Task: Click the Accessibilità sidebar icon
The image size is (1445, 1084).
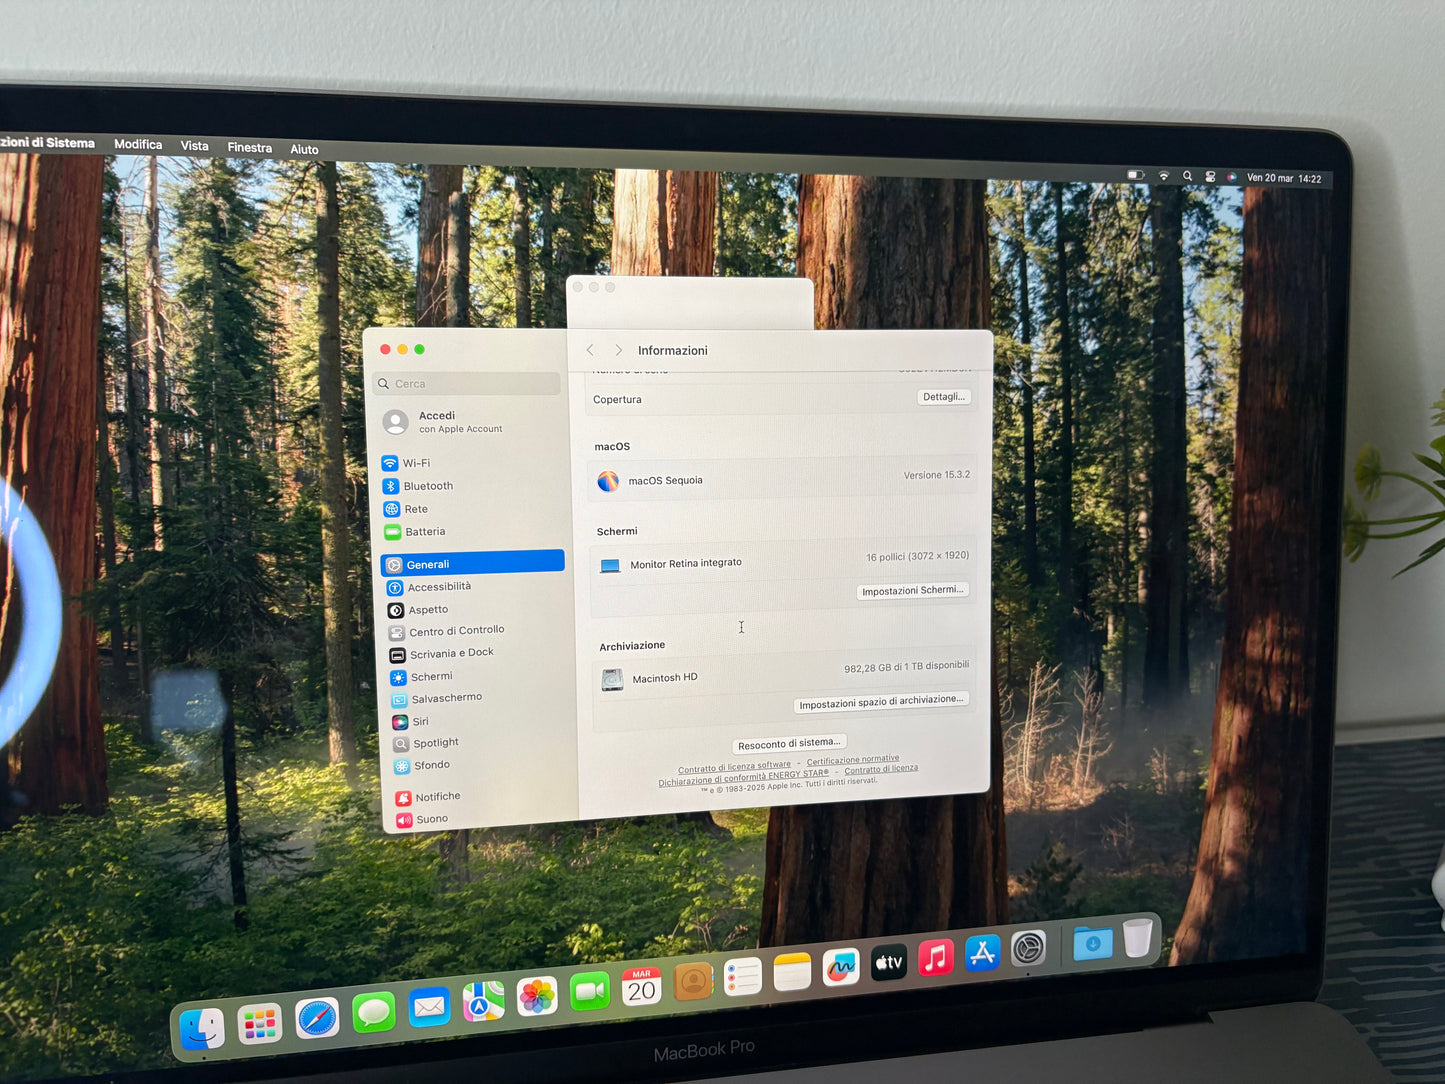Action: [394, 587]
